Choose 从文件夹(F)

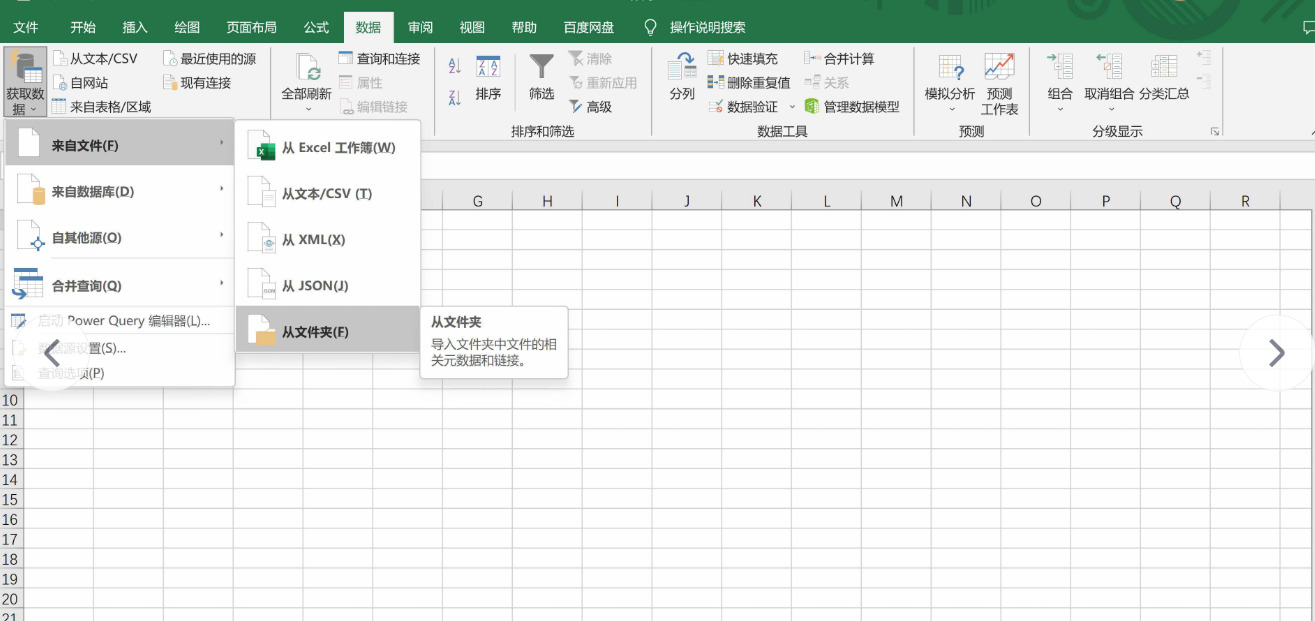coord(328,331)
